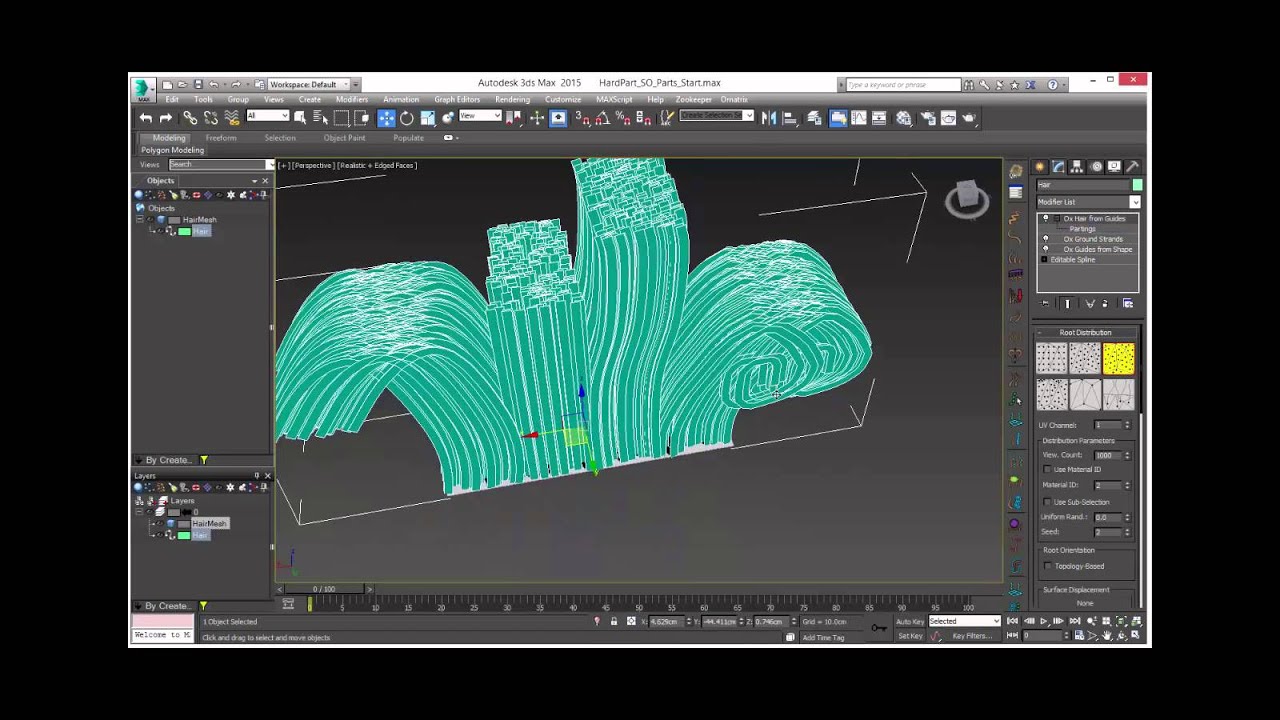Screen dimensions: 1280x720
Task: Open the Hierarchy command panel tab
Action: pos(1078,167)
